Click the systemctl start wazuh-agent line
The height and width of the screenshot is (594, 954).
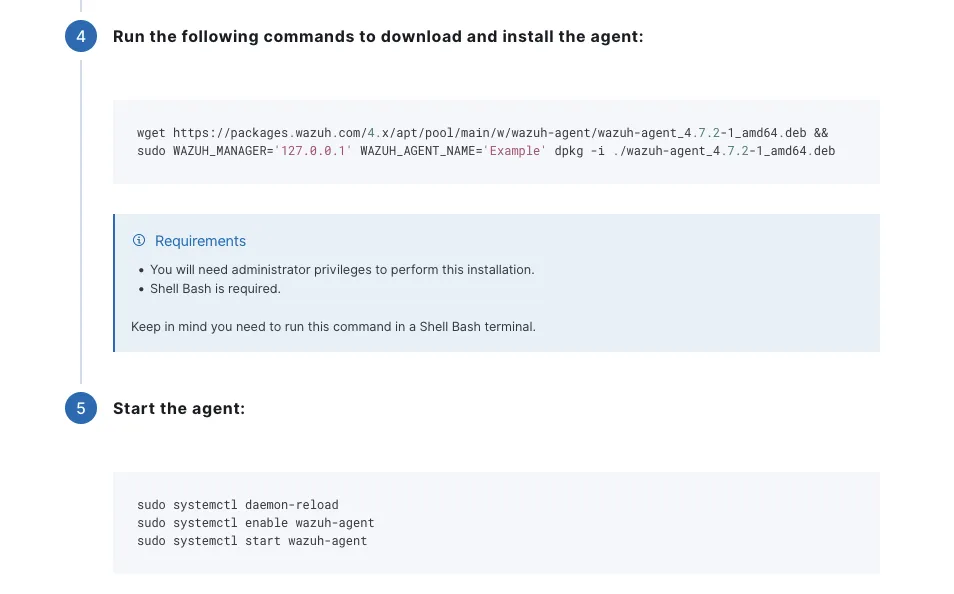tap(252, 541)
